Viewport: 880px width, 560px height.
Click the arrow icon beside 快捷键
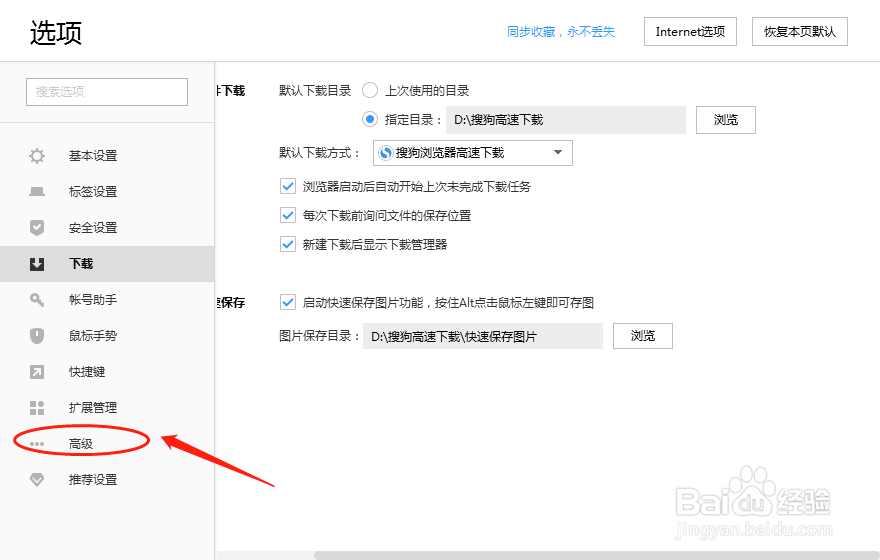37,371
